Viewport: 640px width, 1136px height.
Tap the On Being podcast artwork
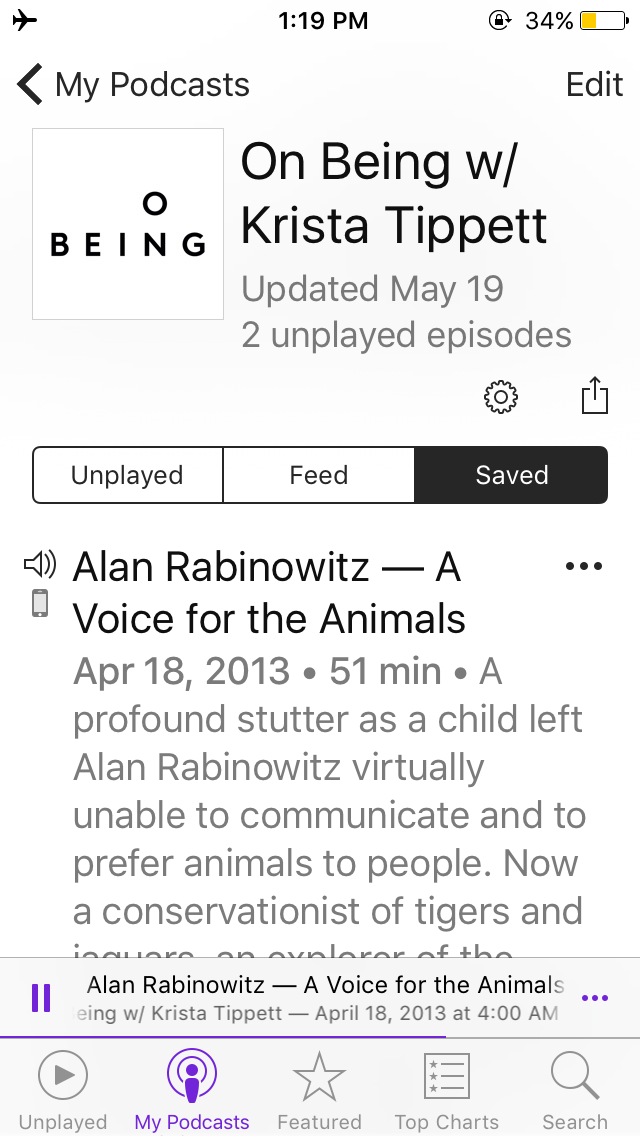[x=128, y=224]
